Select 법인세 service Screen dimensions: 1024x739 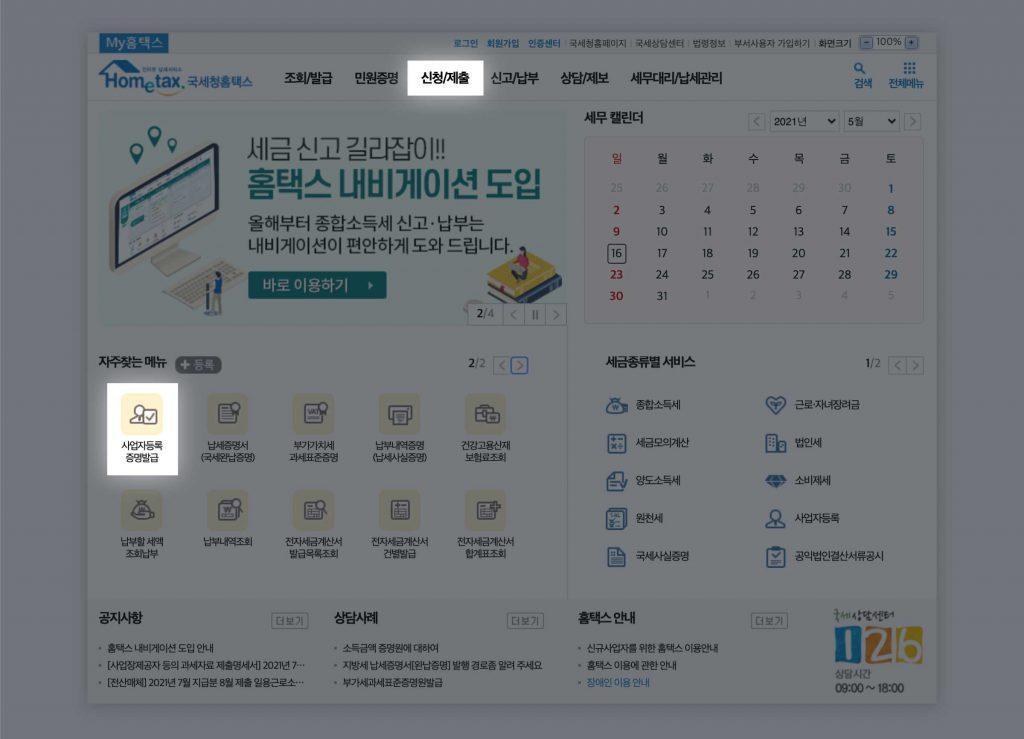(x=793, y=443)
